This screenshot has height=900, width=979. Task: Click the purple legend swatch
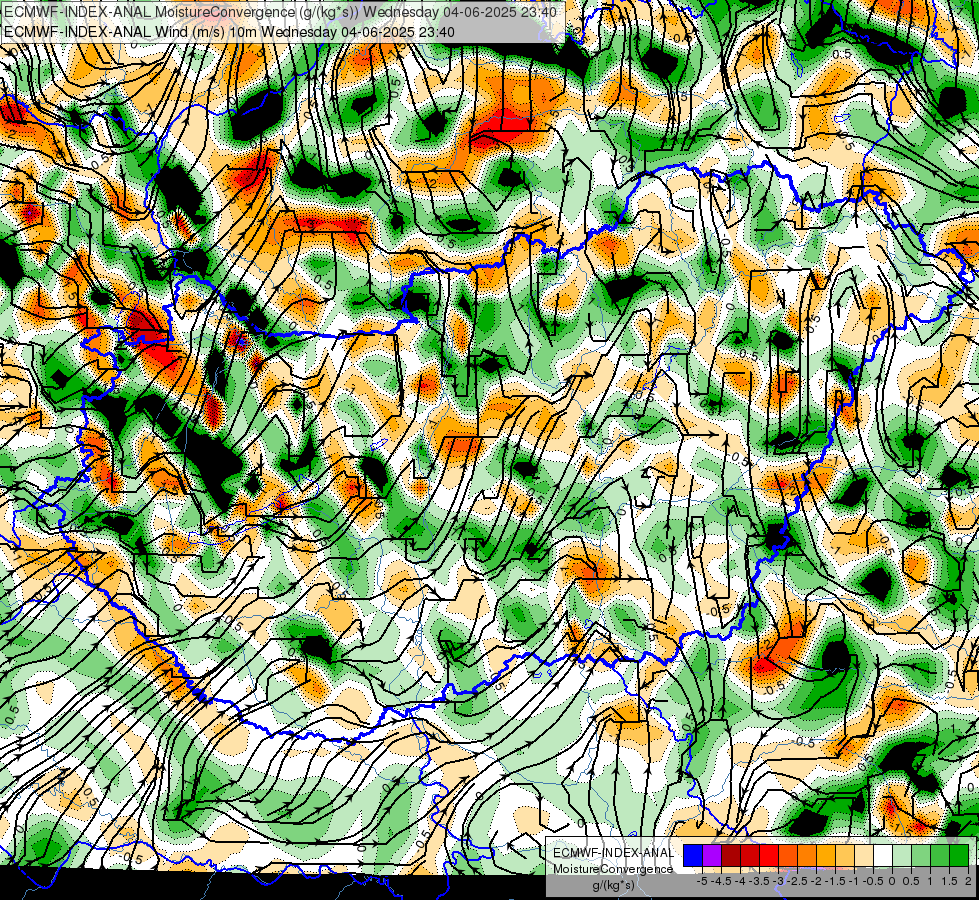(712, 856)
